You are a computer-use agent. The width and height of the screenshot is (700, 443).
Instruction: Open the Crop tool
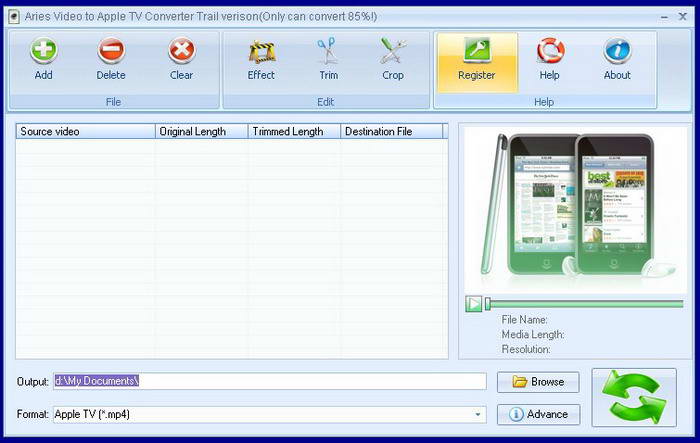[x=393, y=60]
